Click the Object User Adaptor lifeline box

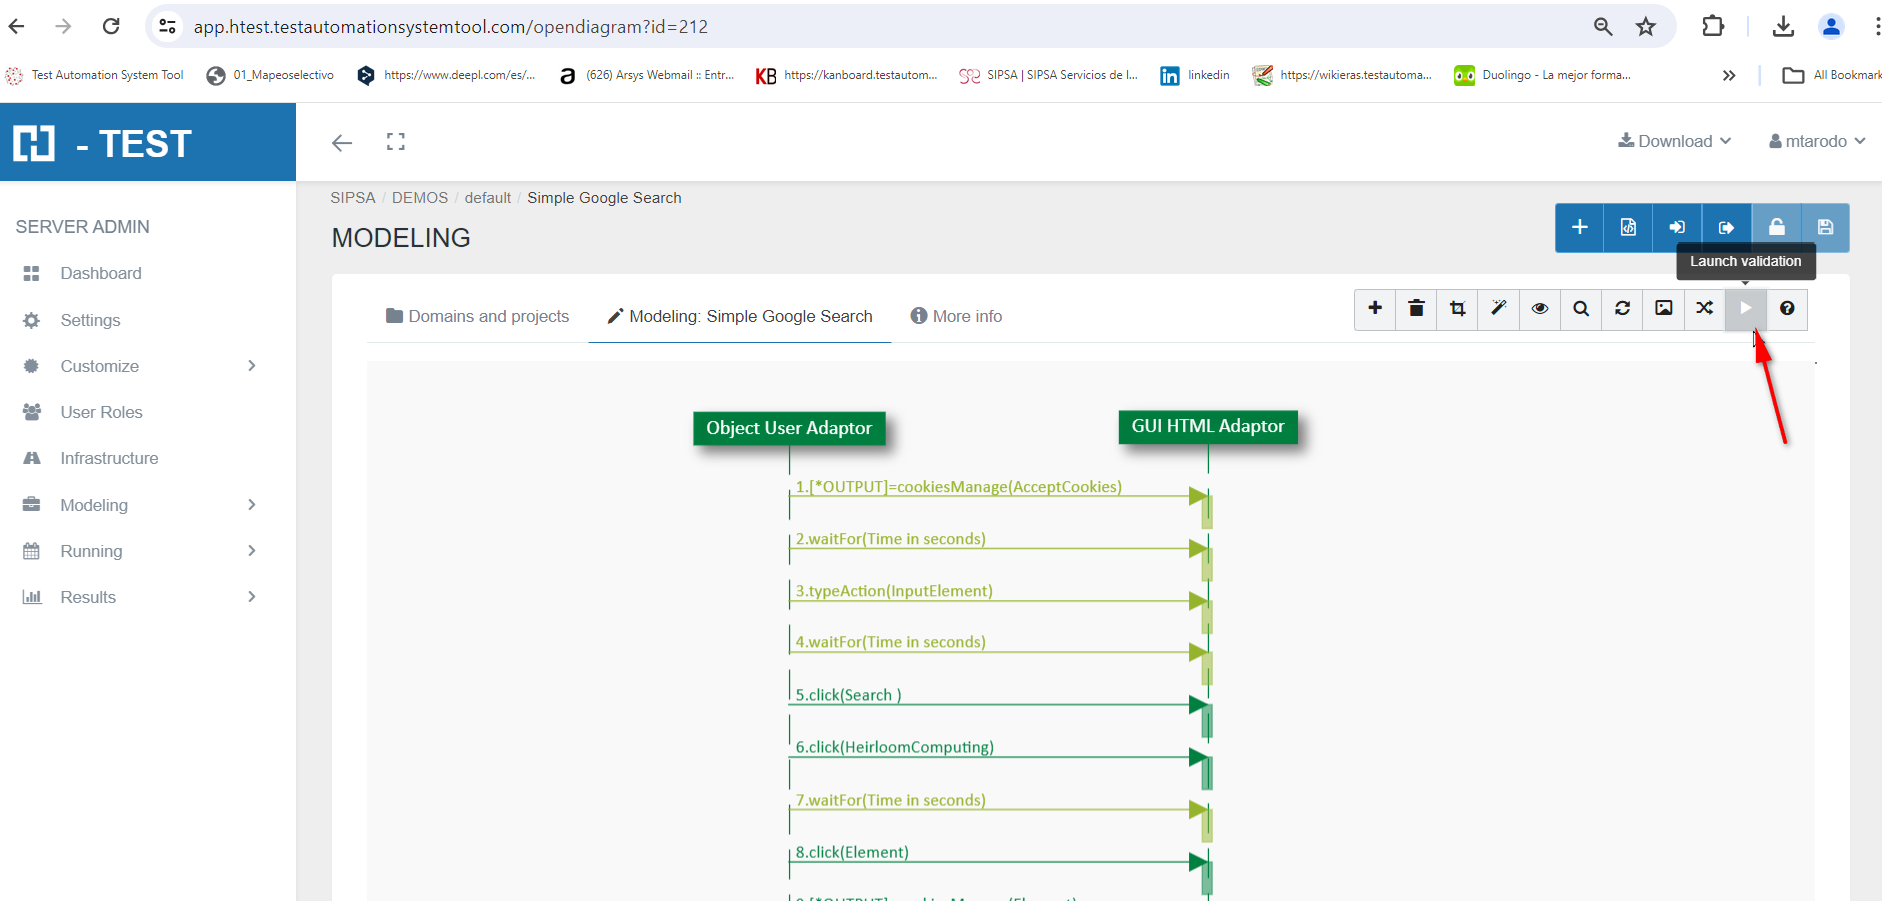coord(789,428)
